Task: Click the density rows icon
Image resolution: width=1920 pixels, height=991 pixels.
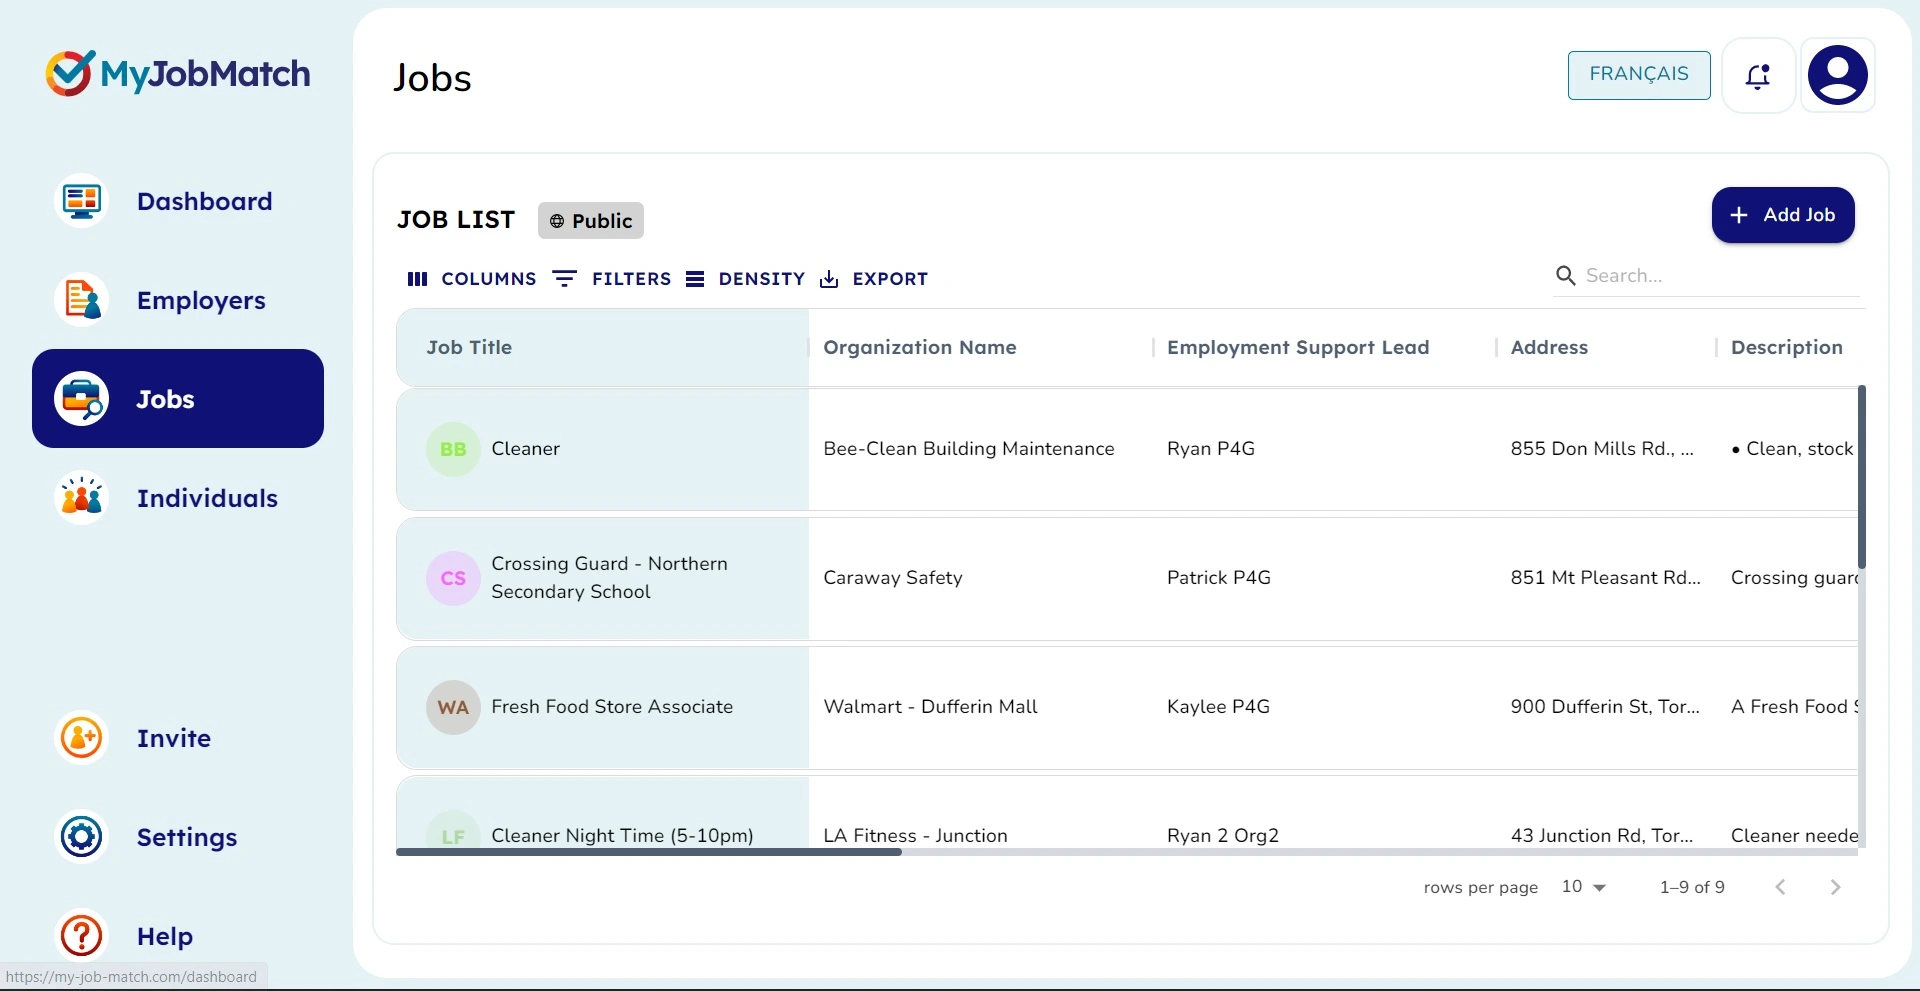Action: coord(695,279)
